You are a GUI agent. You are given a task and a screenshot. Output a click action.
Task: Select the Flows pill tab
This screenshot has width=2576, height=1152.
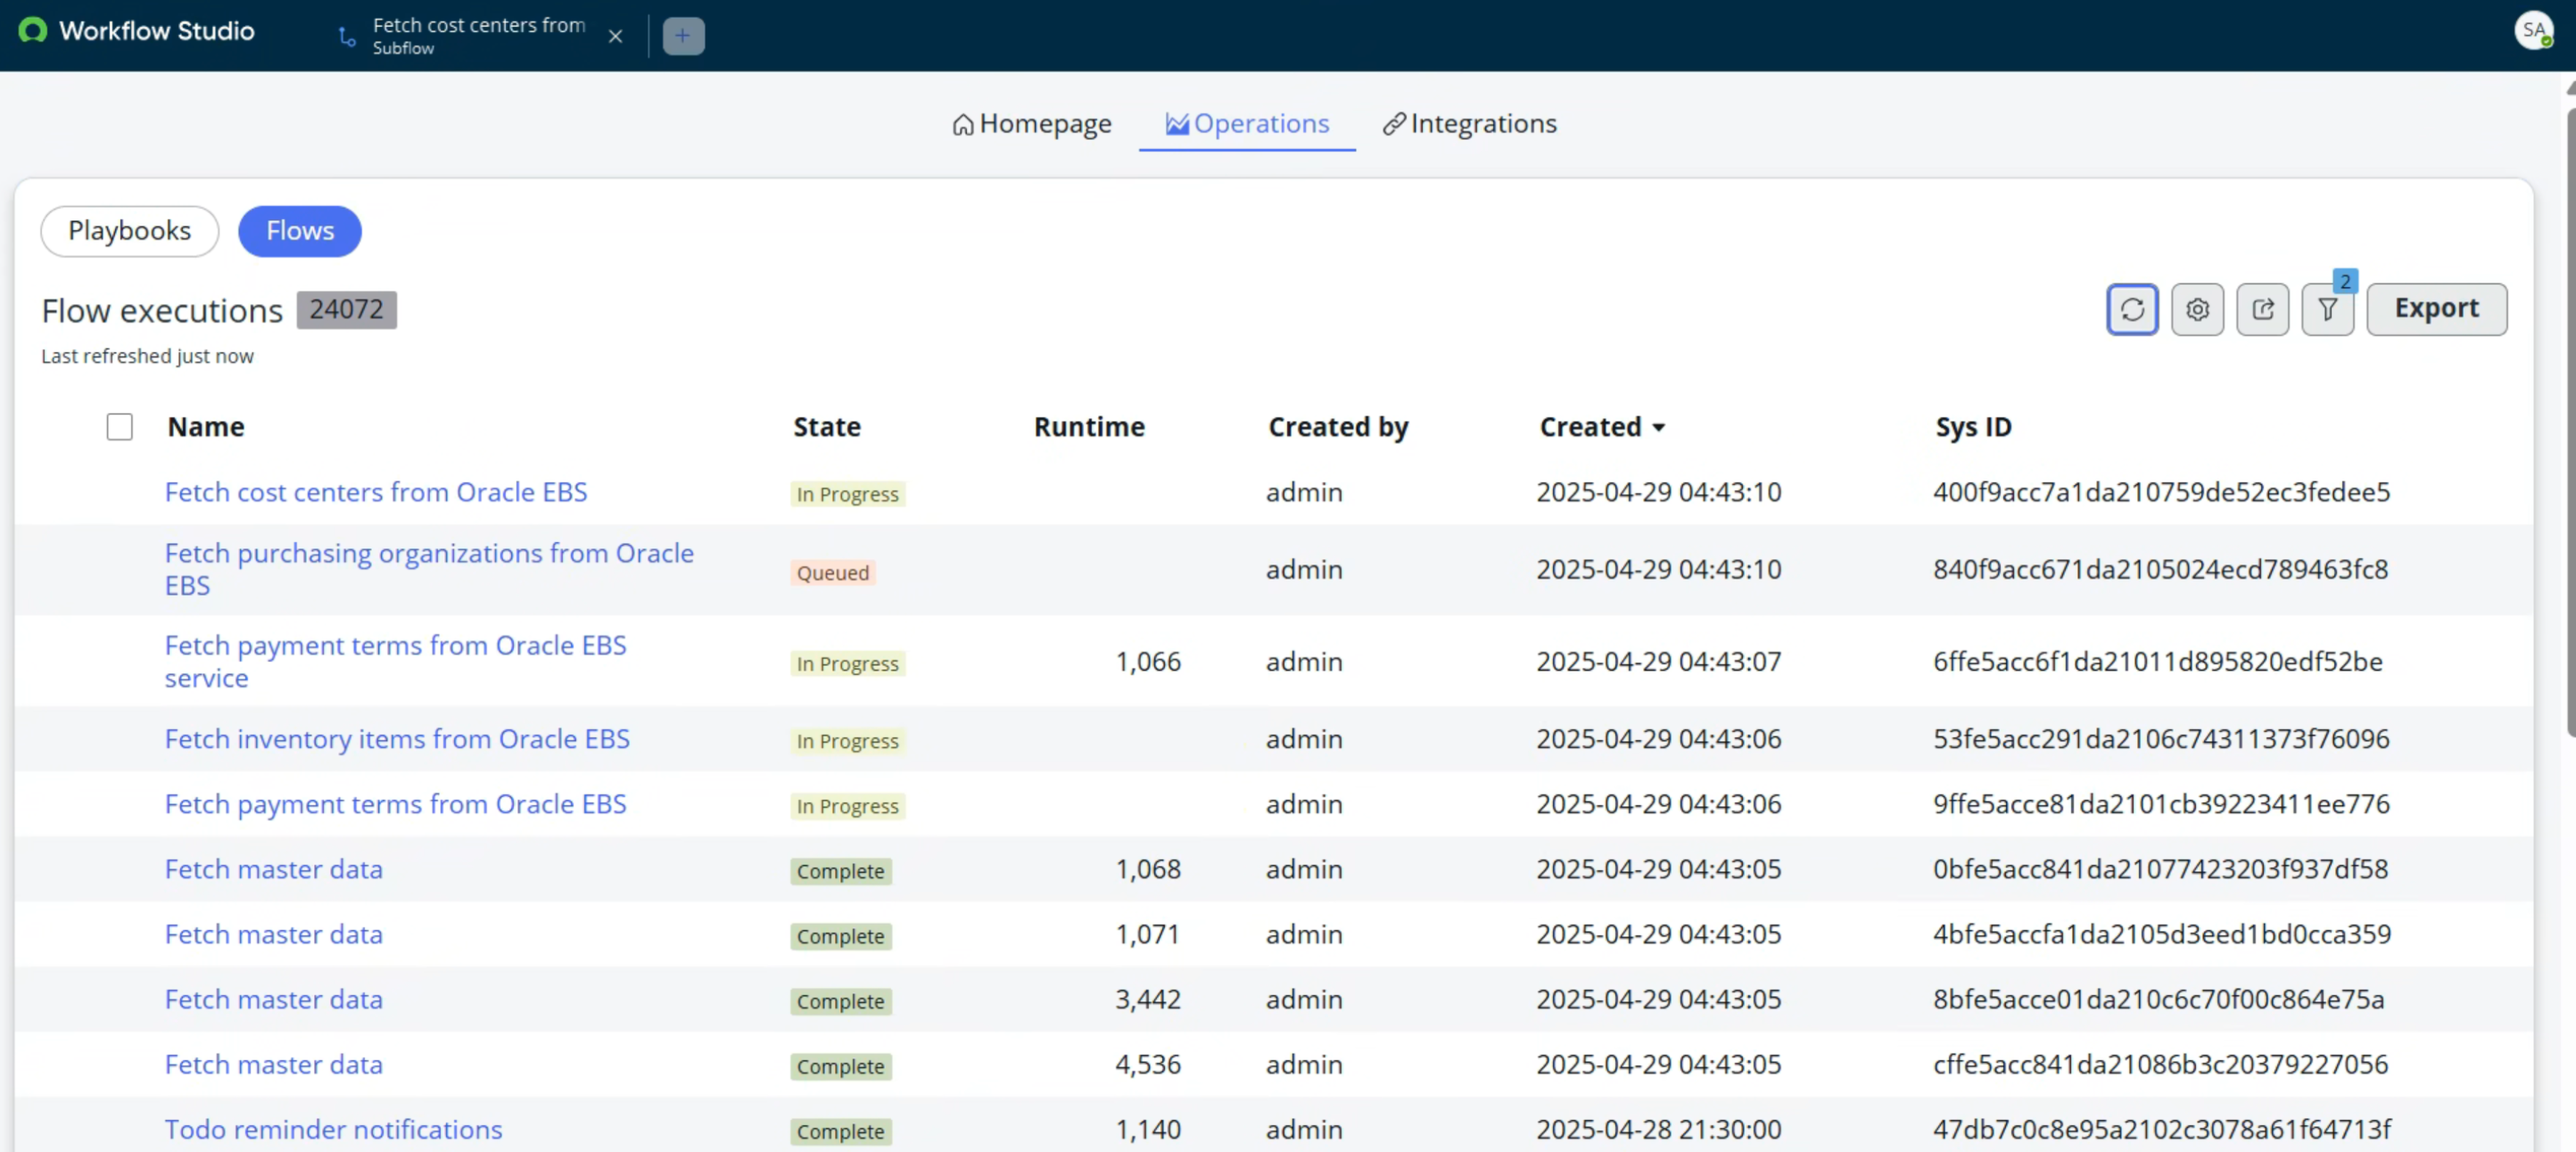point(299,231)
